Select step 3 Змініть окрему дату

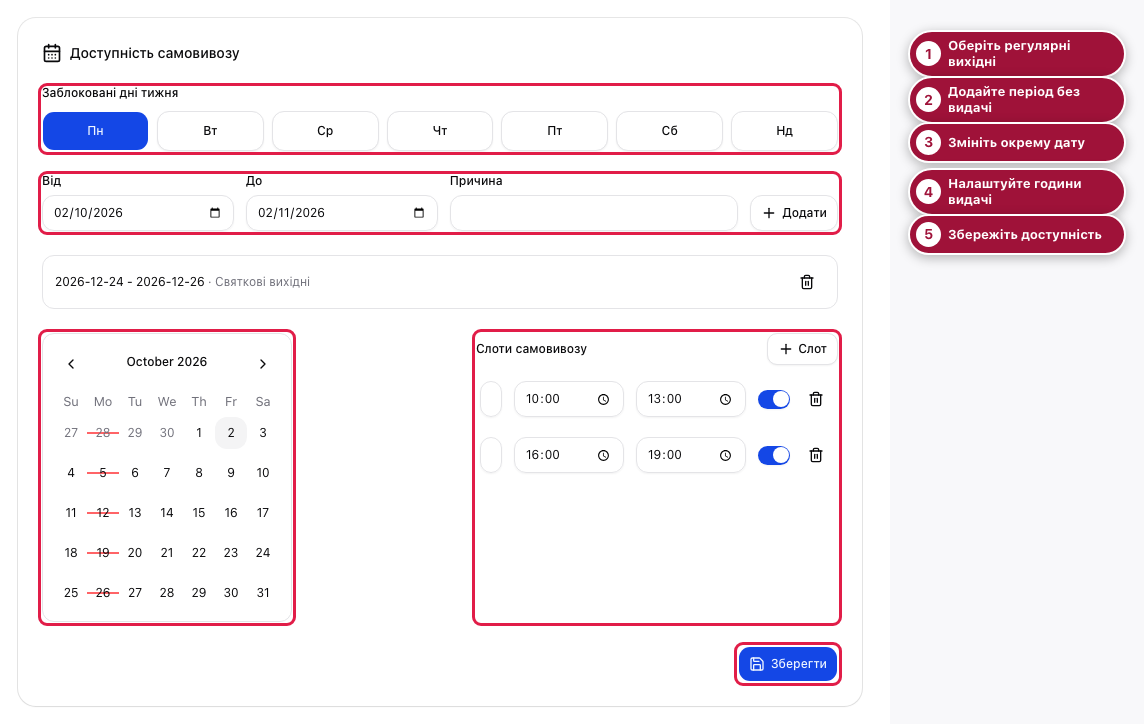coord(1016,142)
